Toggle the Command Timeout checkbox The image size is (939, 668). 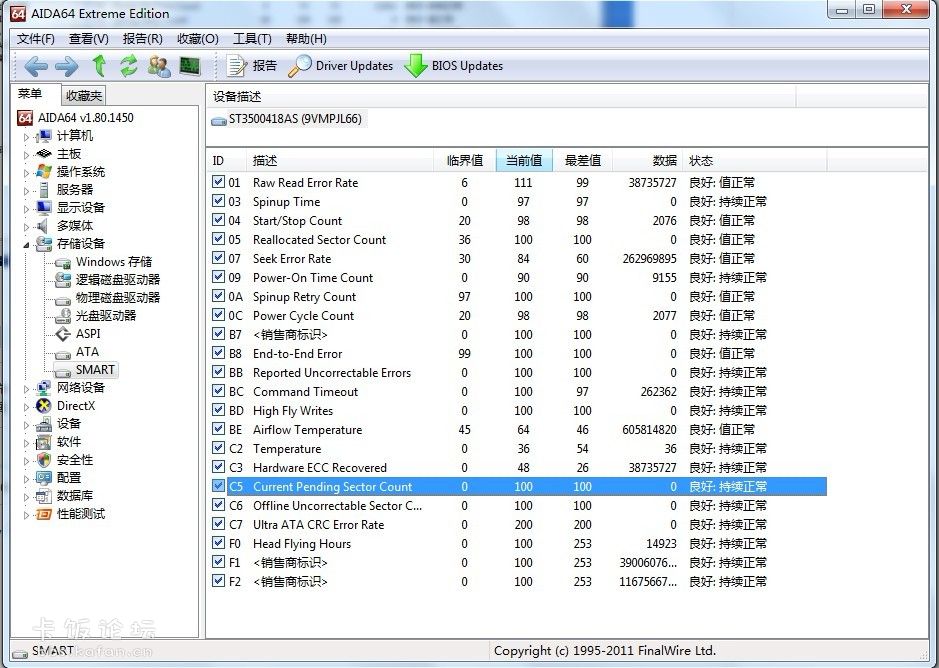coord(219,391)
